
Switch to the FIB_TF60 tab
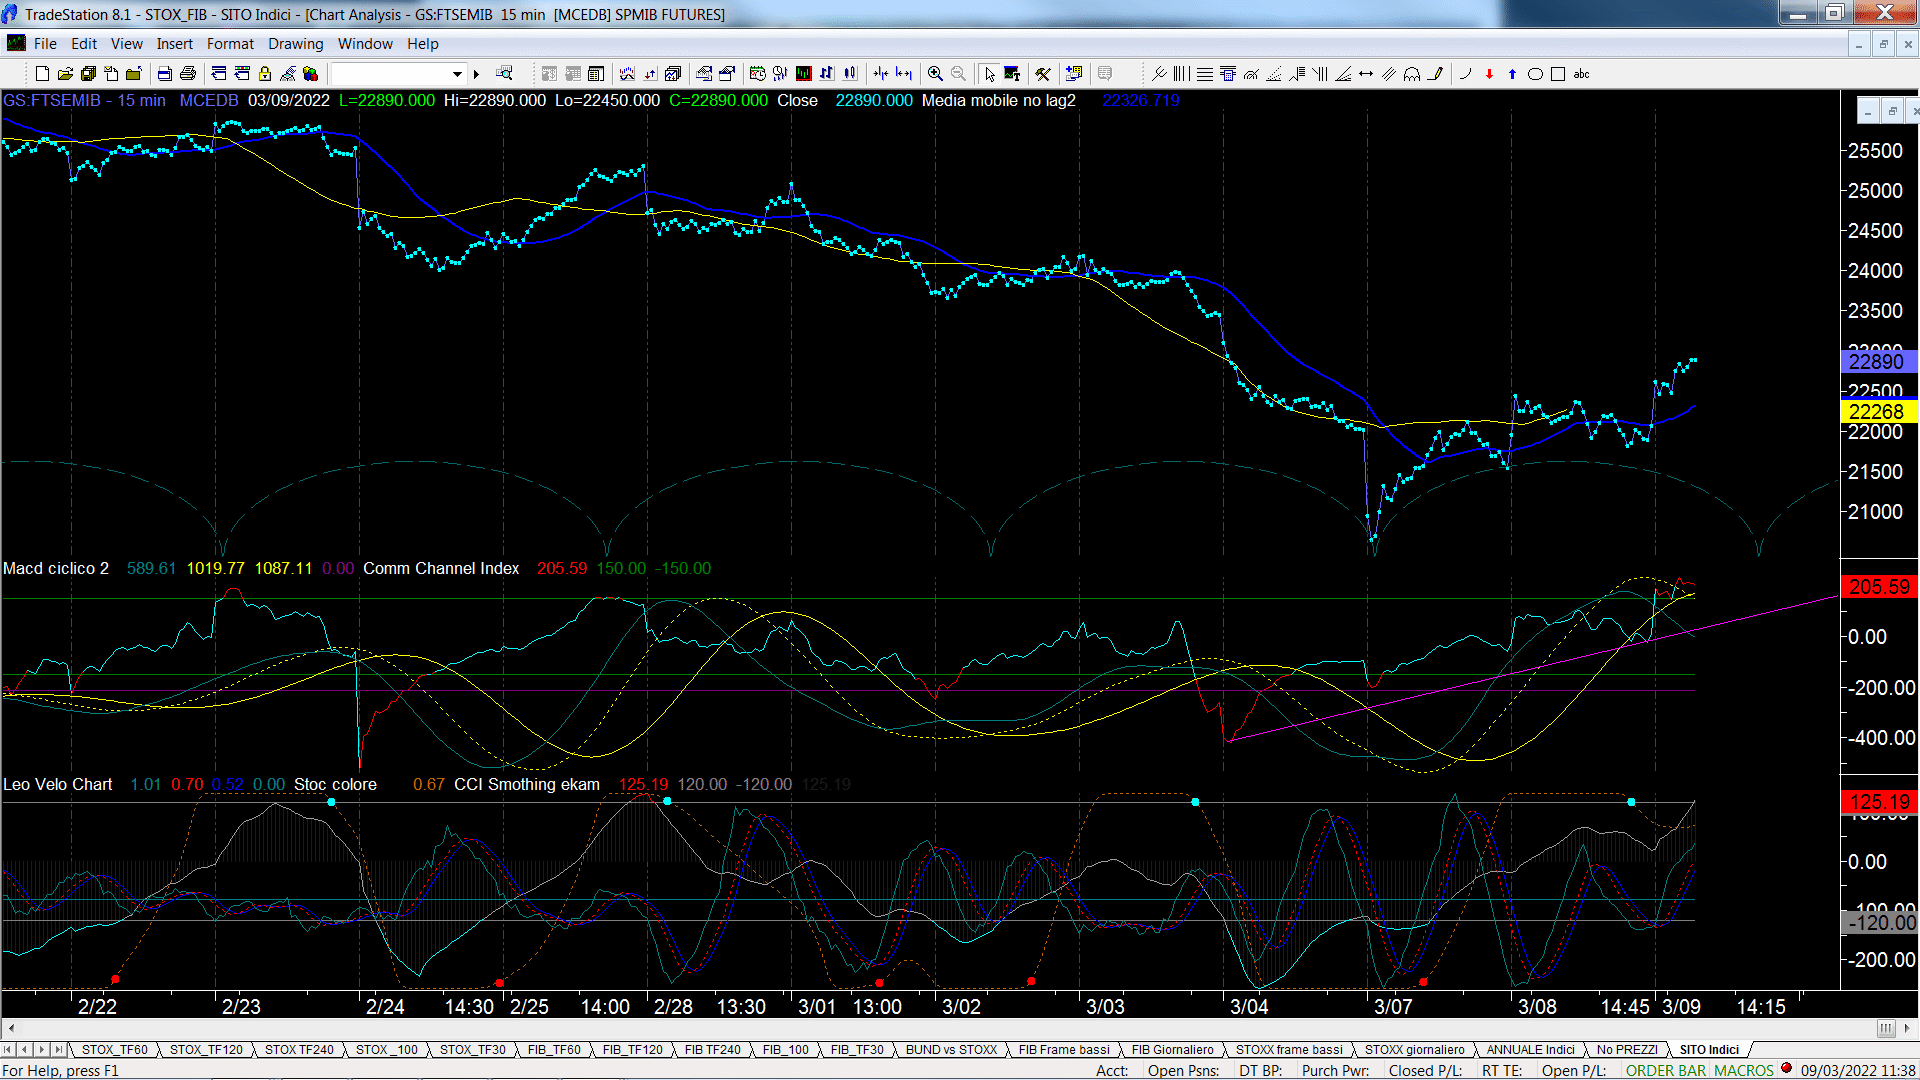click(554, 1049)
